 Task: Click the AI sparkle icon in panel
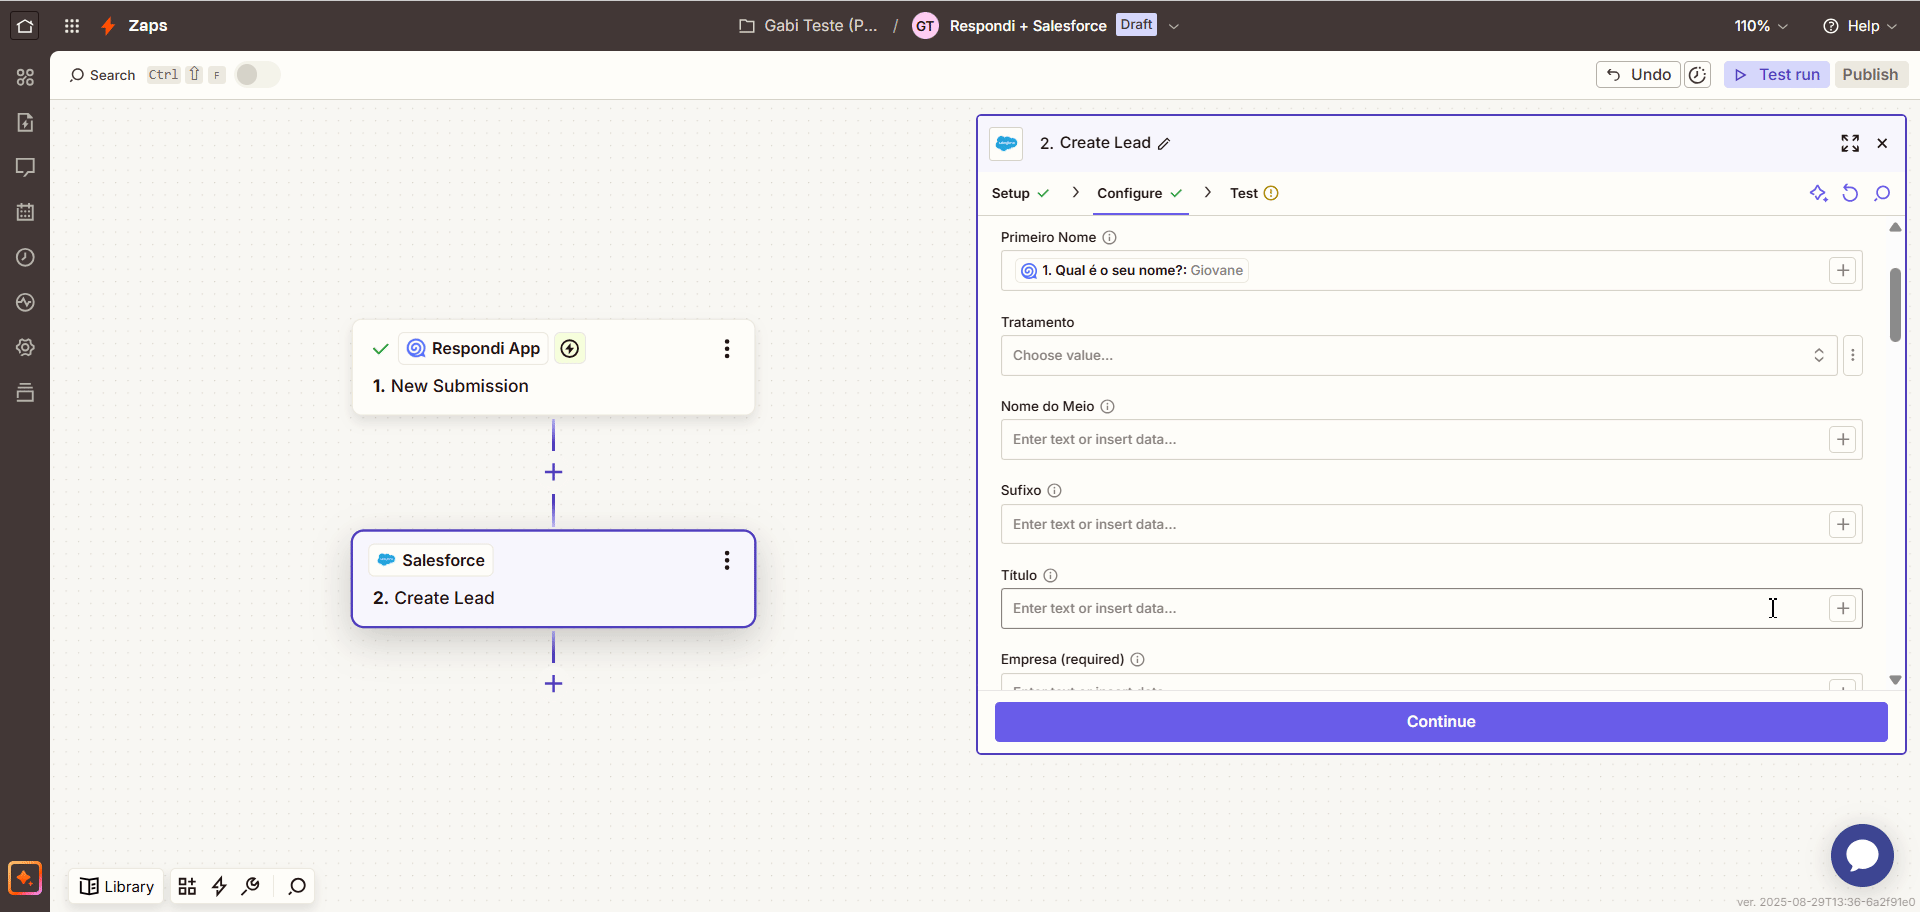point(1818,193)
